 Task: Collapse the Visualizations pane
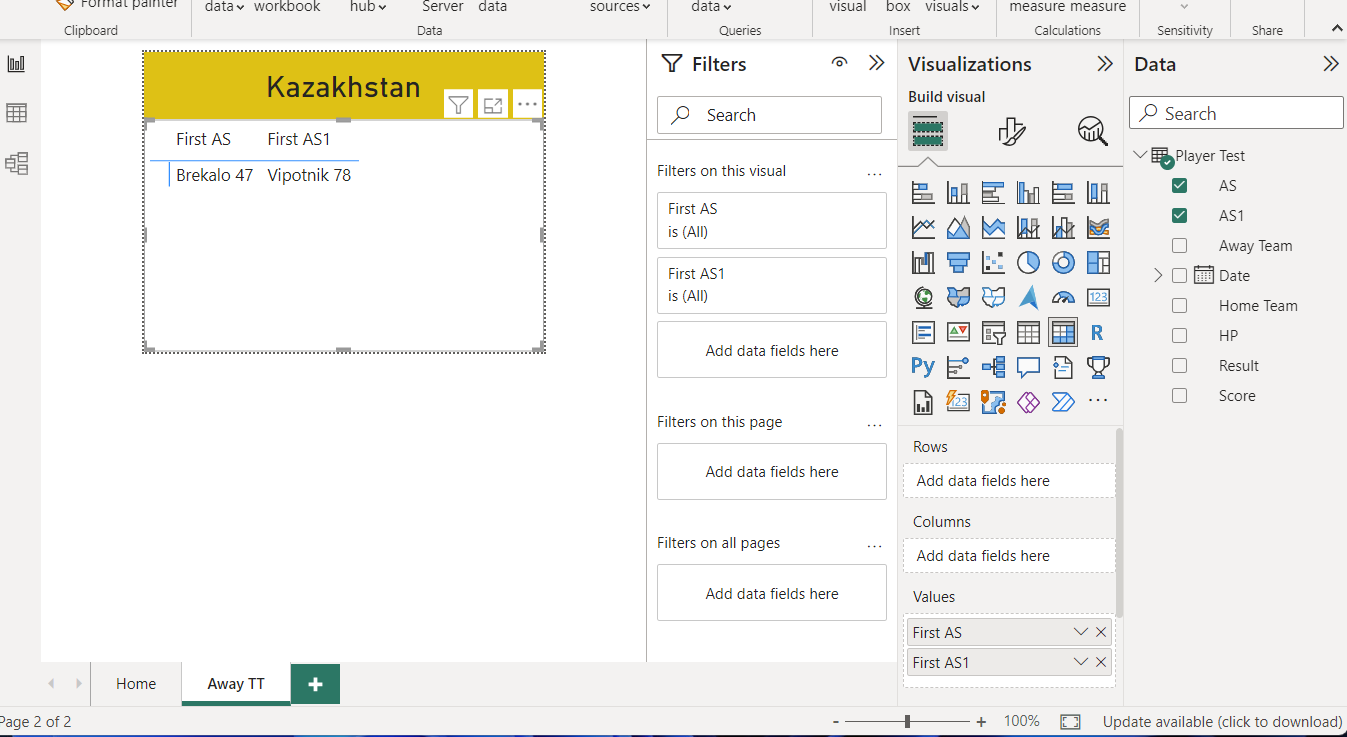coord(1105,64)
